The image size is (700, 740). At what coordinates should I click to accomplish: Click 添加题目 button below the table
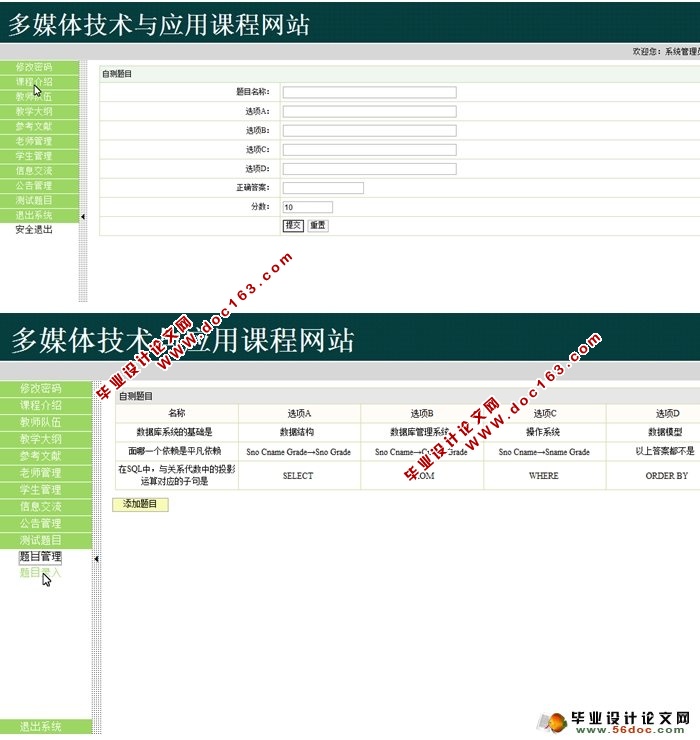coord(140,504)
